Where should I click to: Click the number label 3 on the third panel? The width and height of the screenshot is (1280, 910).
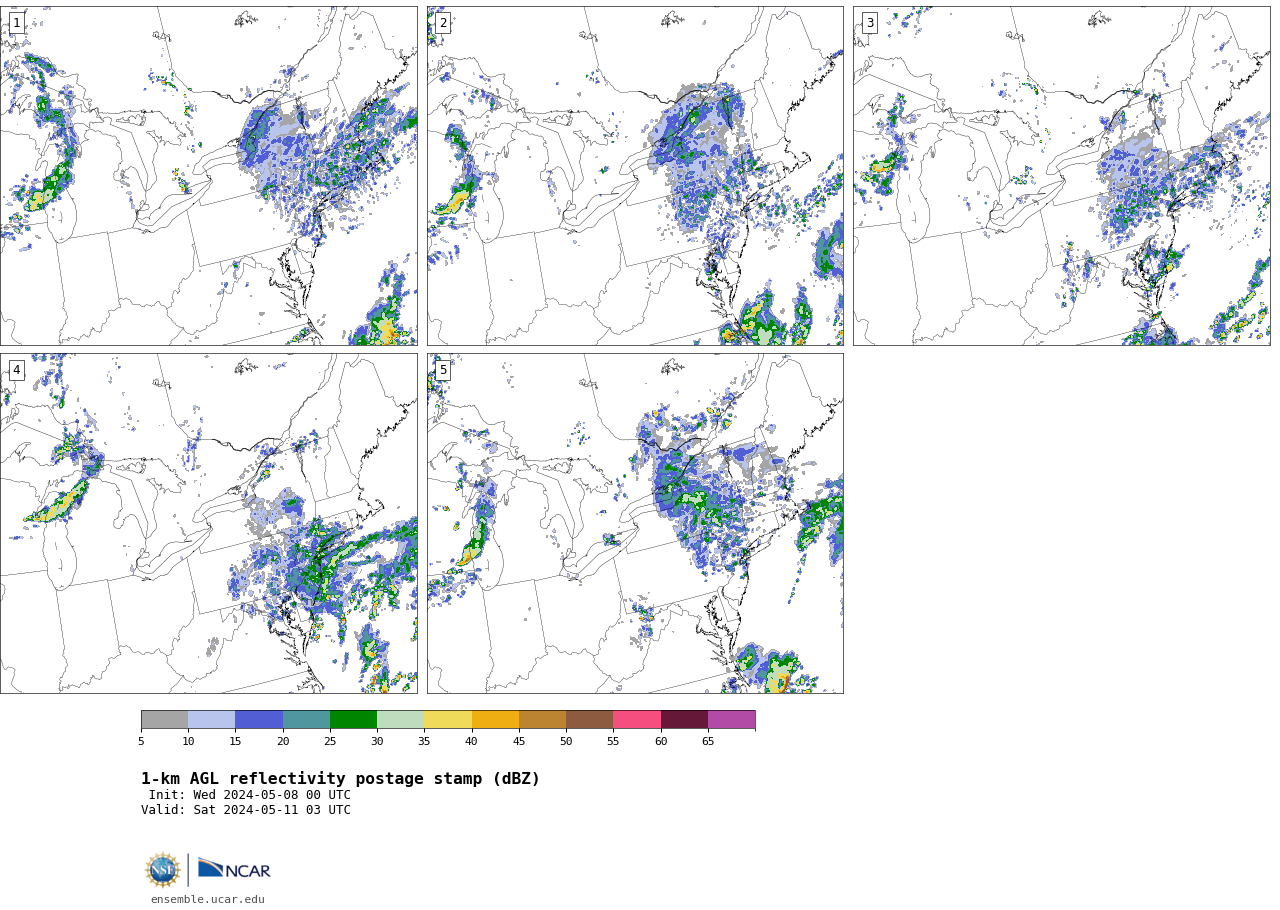click(870, 23)
